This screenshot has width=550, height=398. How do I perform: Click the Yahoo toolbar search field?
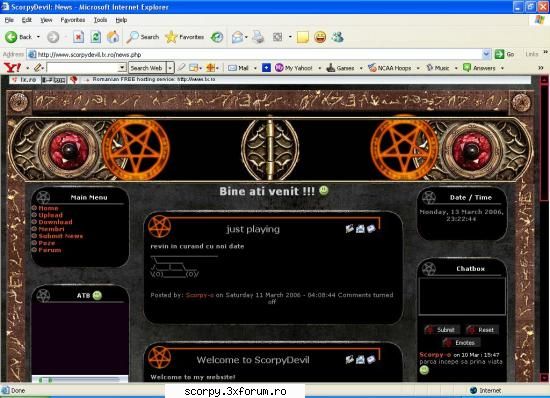tap(83, 67)
